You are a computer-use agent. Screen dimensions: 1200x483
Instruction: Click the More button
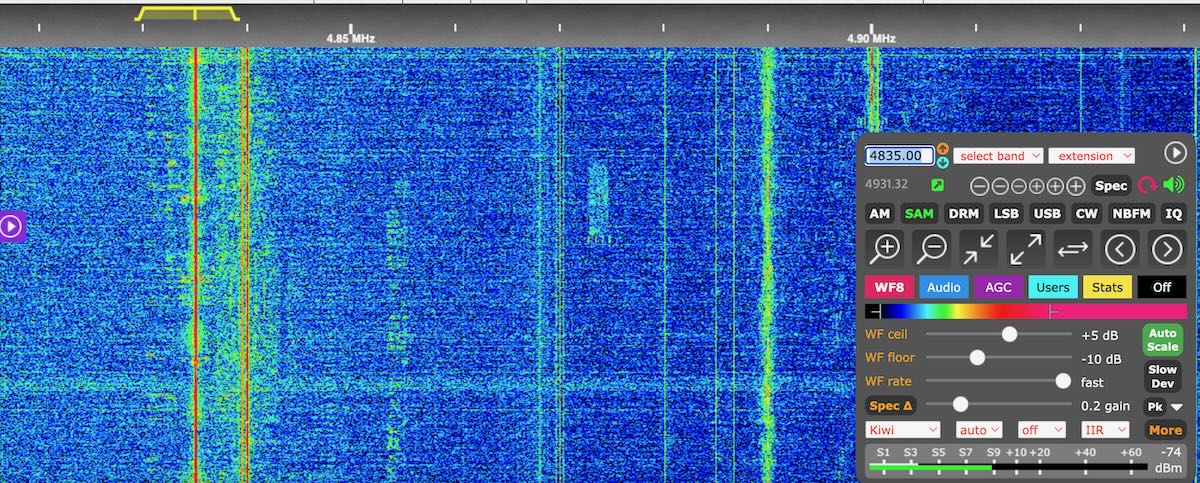coord(1165,430)
